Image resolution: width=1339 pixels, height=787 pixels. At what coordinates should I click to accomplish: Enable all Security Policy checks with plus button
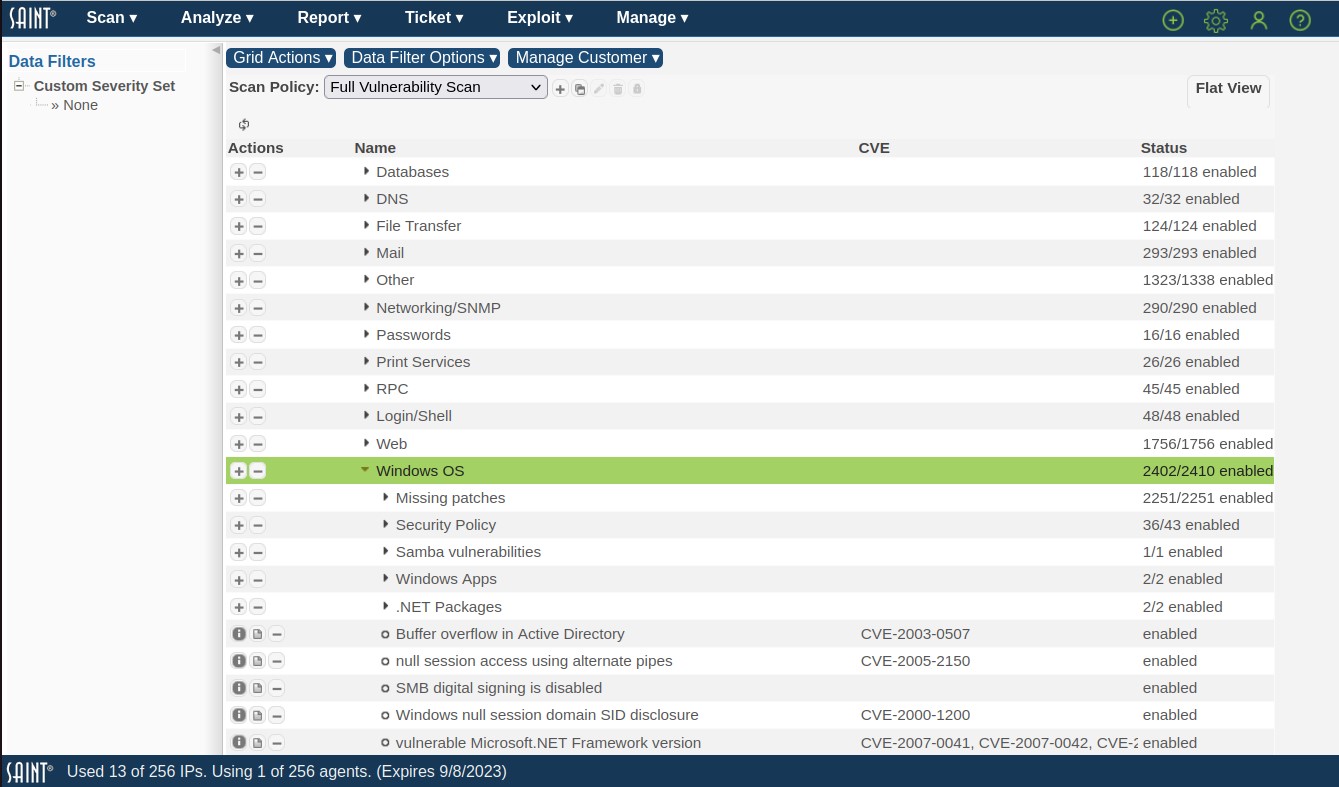pyautogui.click(x=239, y=525)
